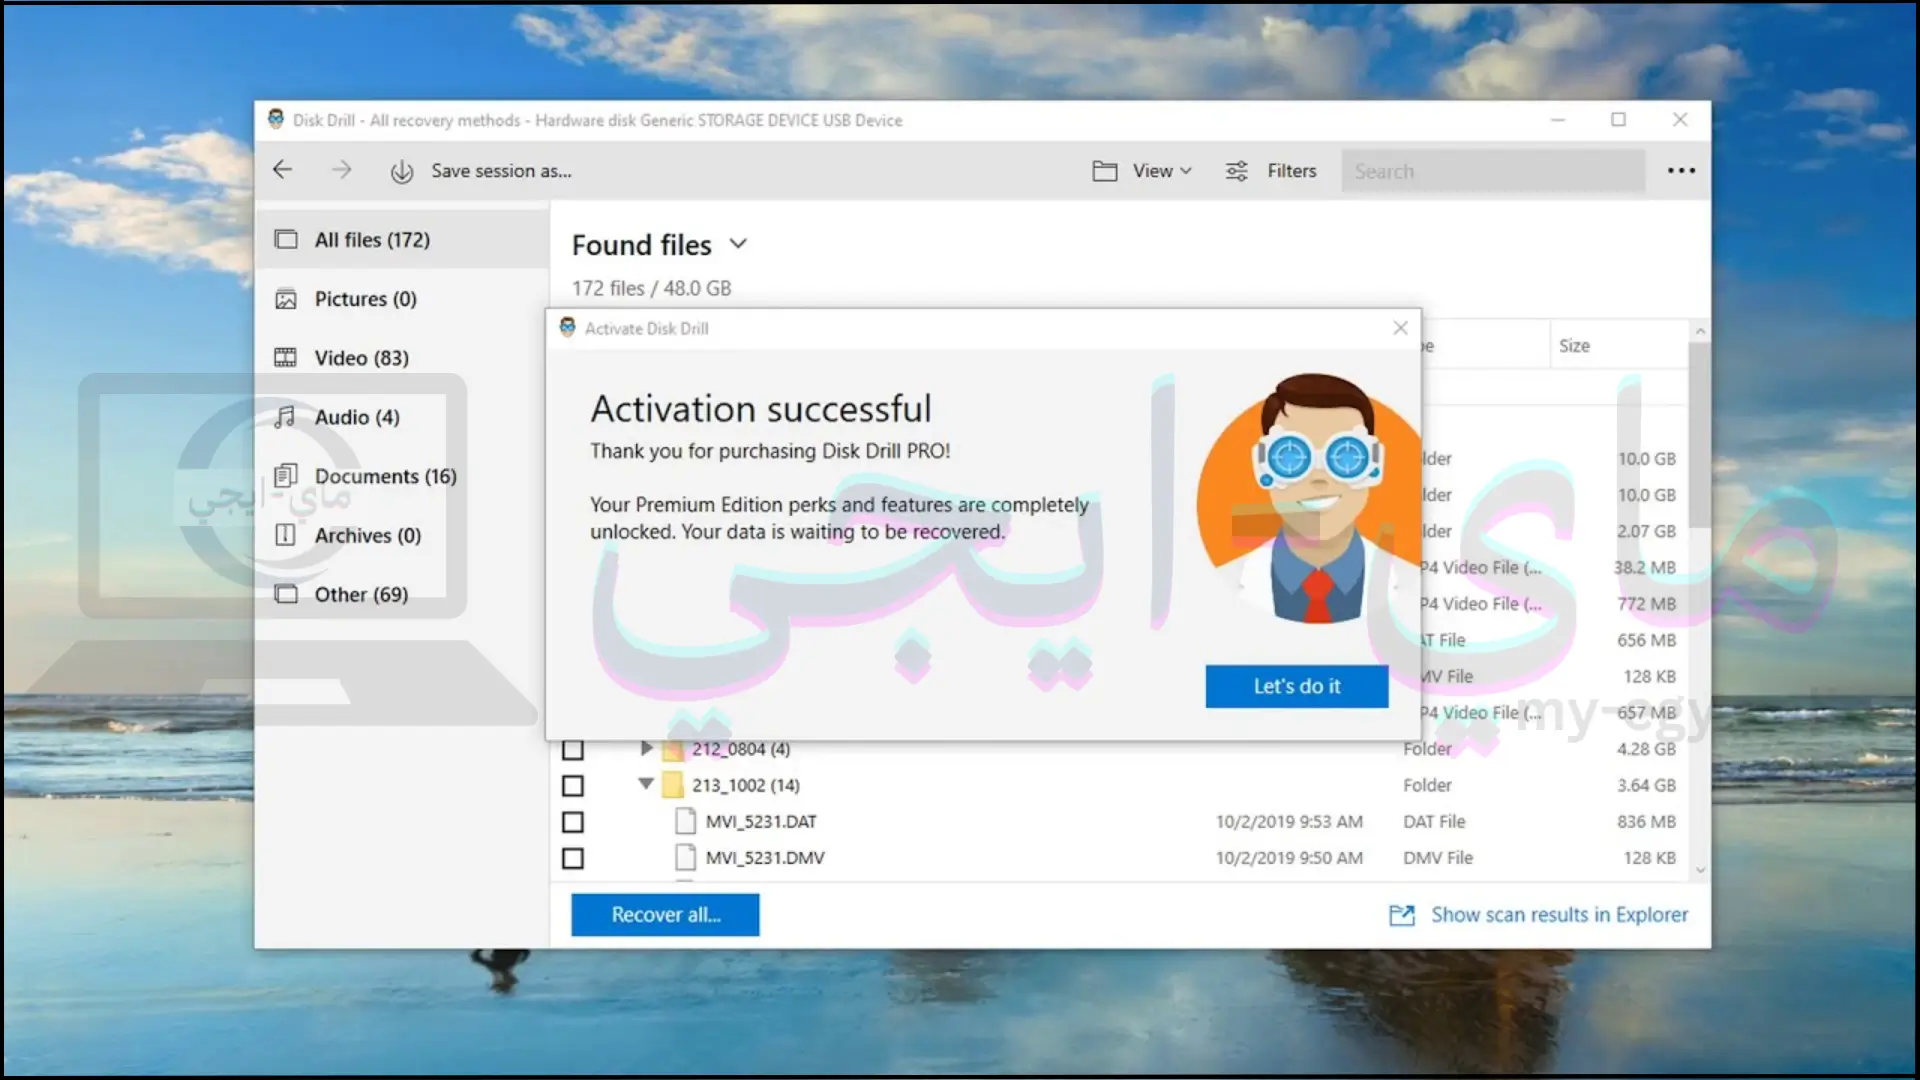Click the Audio music-note icon
The image size is (1920, 1080).
tap(286, 417)
